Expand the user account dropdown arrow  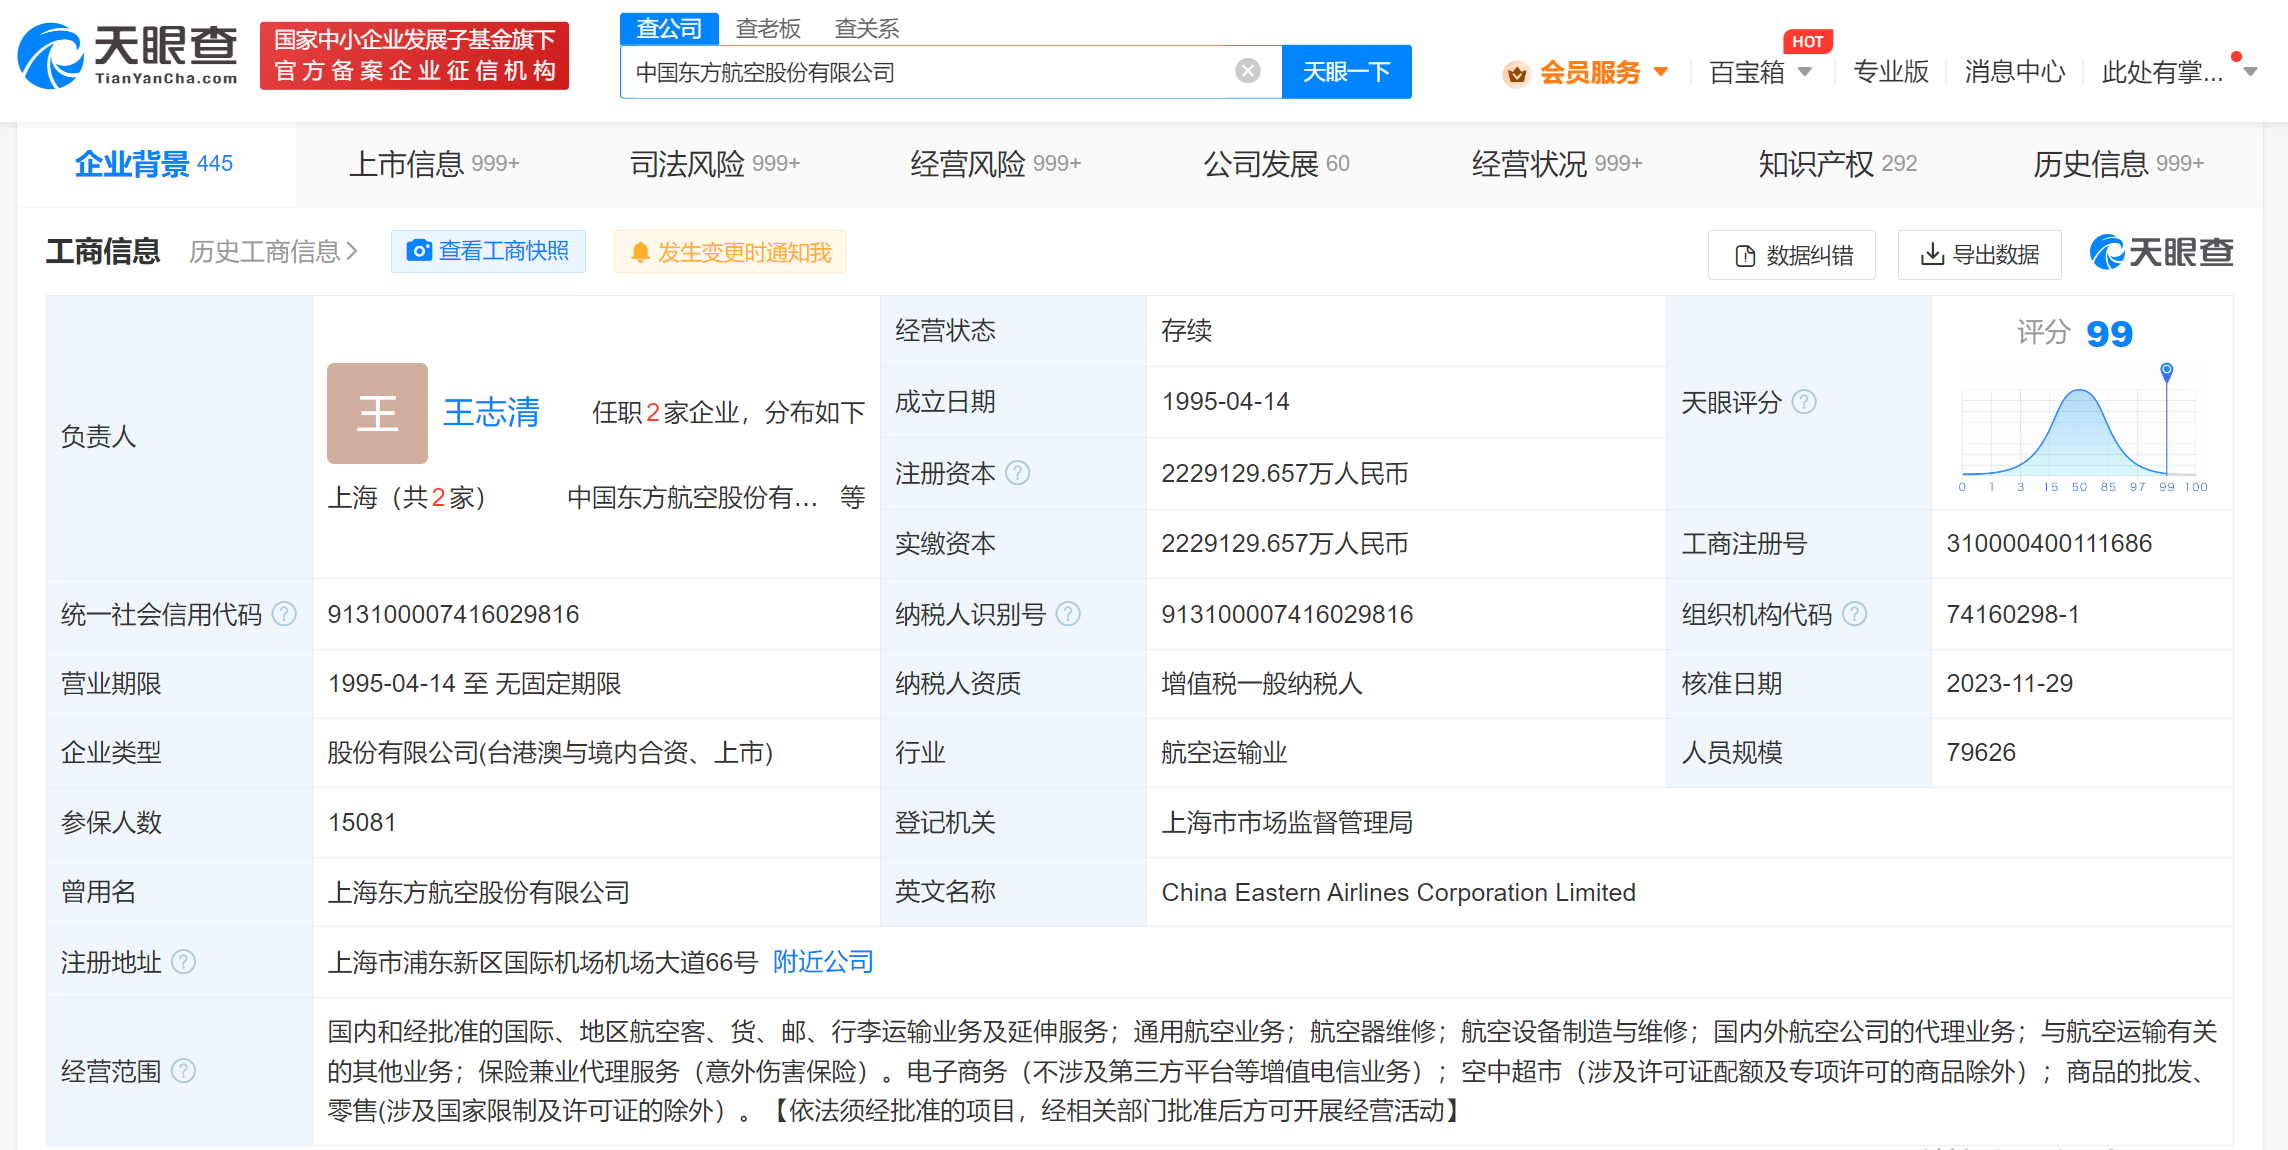(2250, 72)
